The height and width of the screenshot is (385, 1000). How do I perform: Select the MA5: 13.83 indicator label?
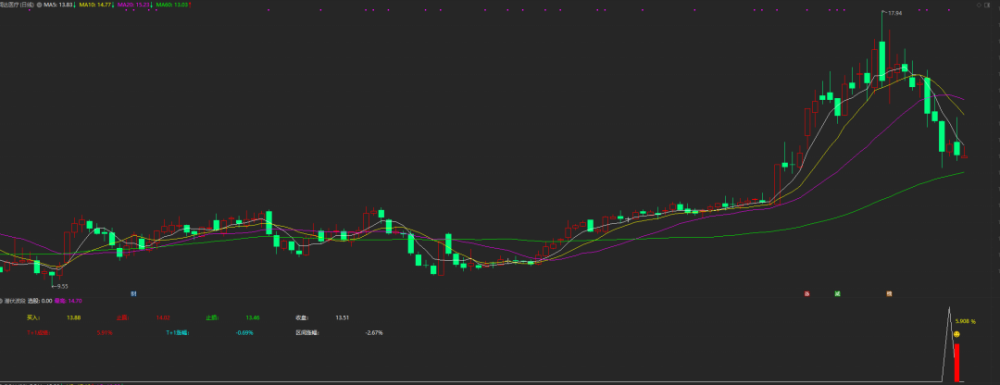point(58,4)
